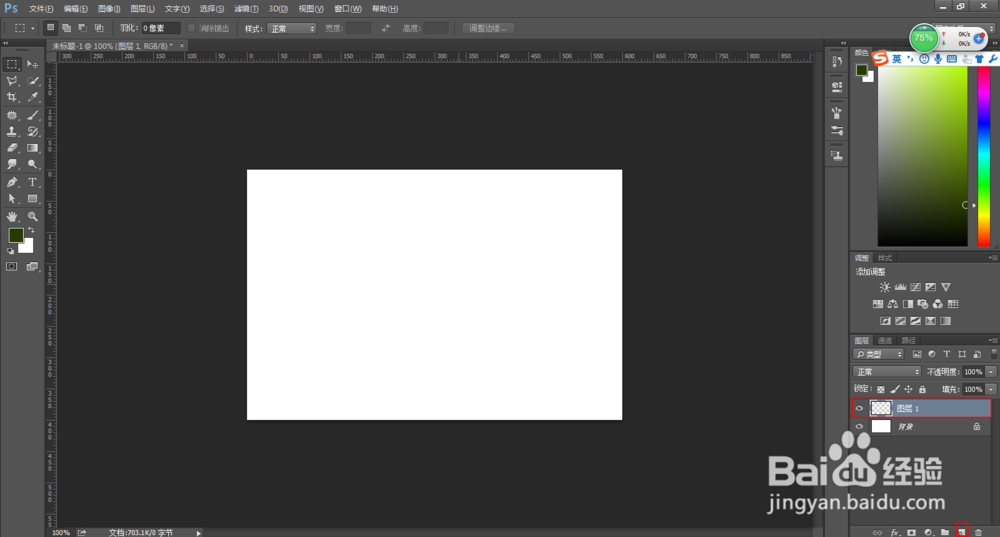Open the 文件(F) menu

pos(41,9)
